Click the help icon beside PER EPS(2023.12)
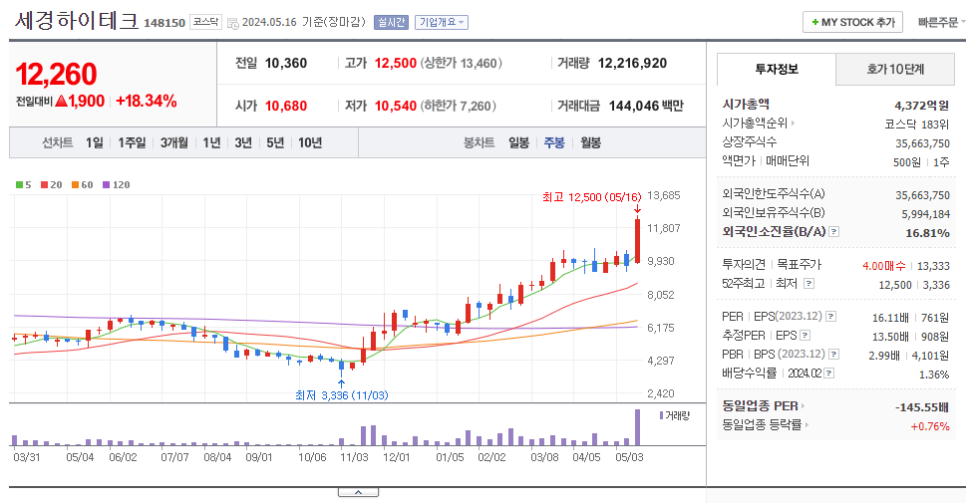Image resolution: width=966 pixels, height=503 pixels. (x=831, y=317)
